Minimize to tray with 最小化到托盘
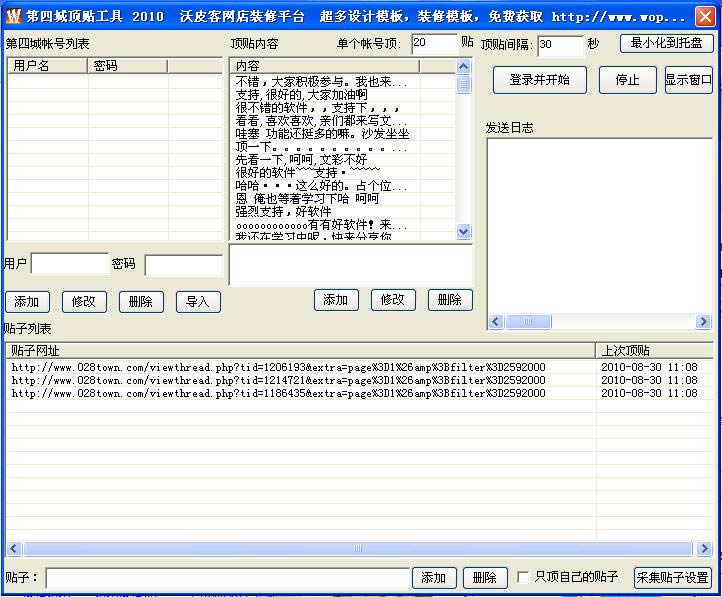This screenshot has height=597, width=722. point(666,43)
